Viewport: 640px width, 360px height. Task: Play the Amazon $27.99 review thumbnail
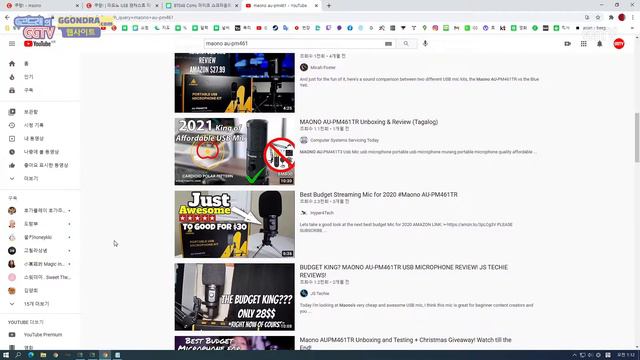tap(235, 83)
